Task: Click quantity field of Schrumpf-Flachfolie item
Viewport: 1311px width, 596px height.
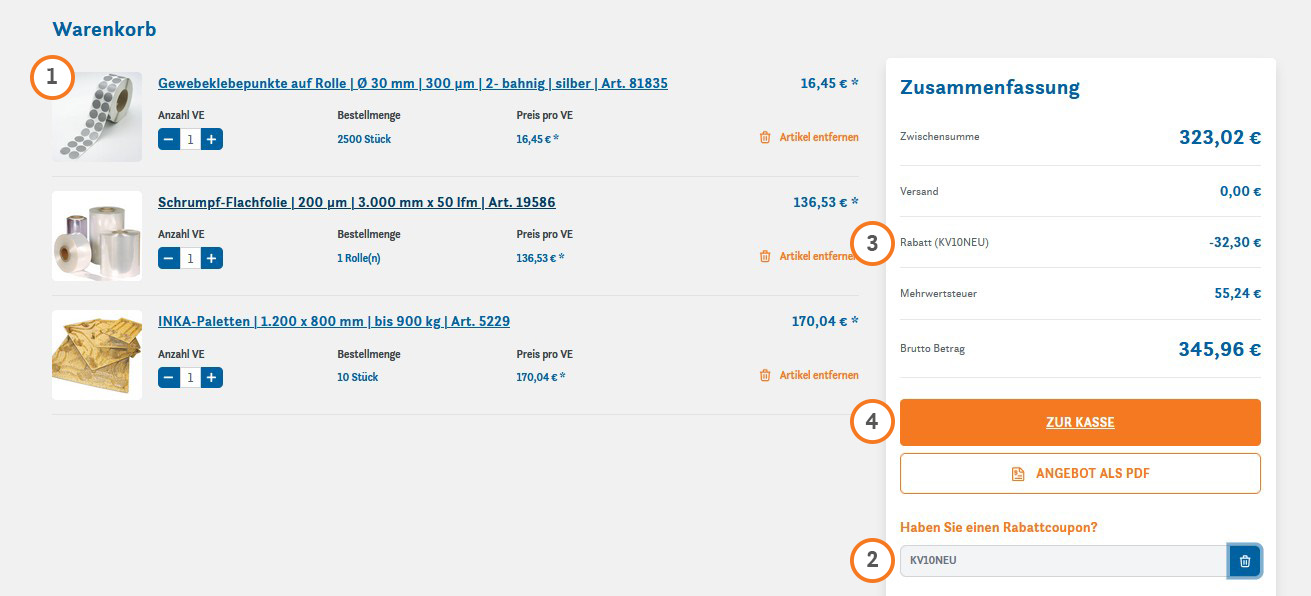Action: [190, 258]
